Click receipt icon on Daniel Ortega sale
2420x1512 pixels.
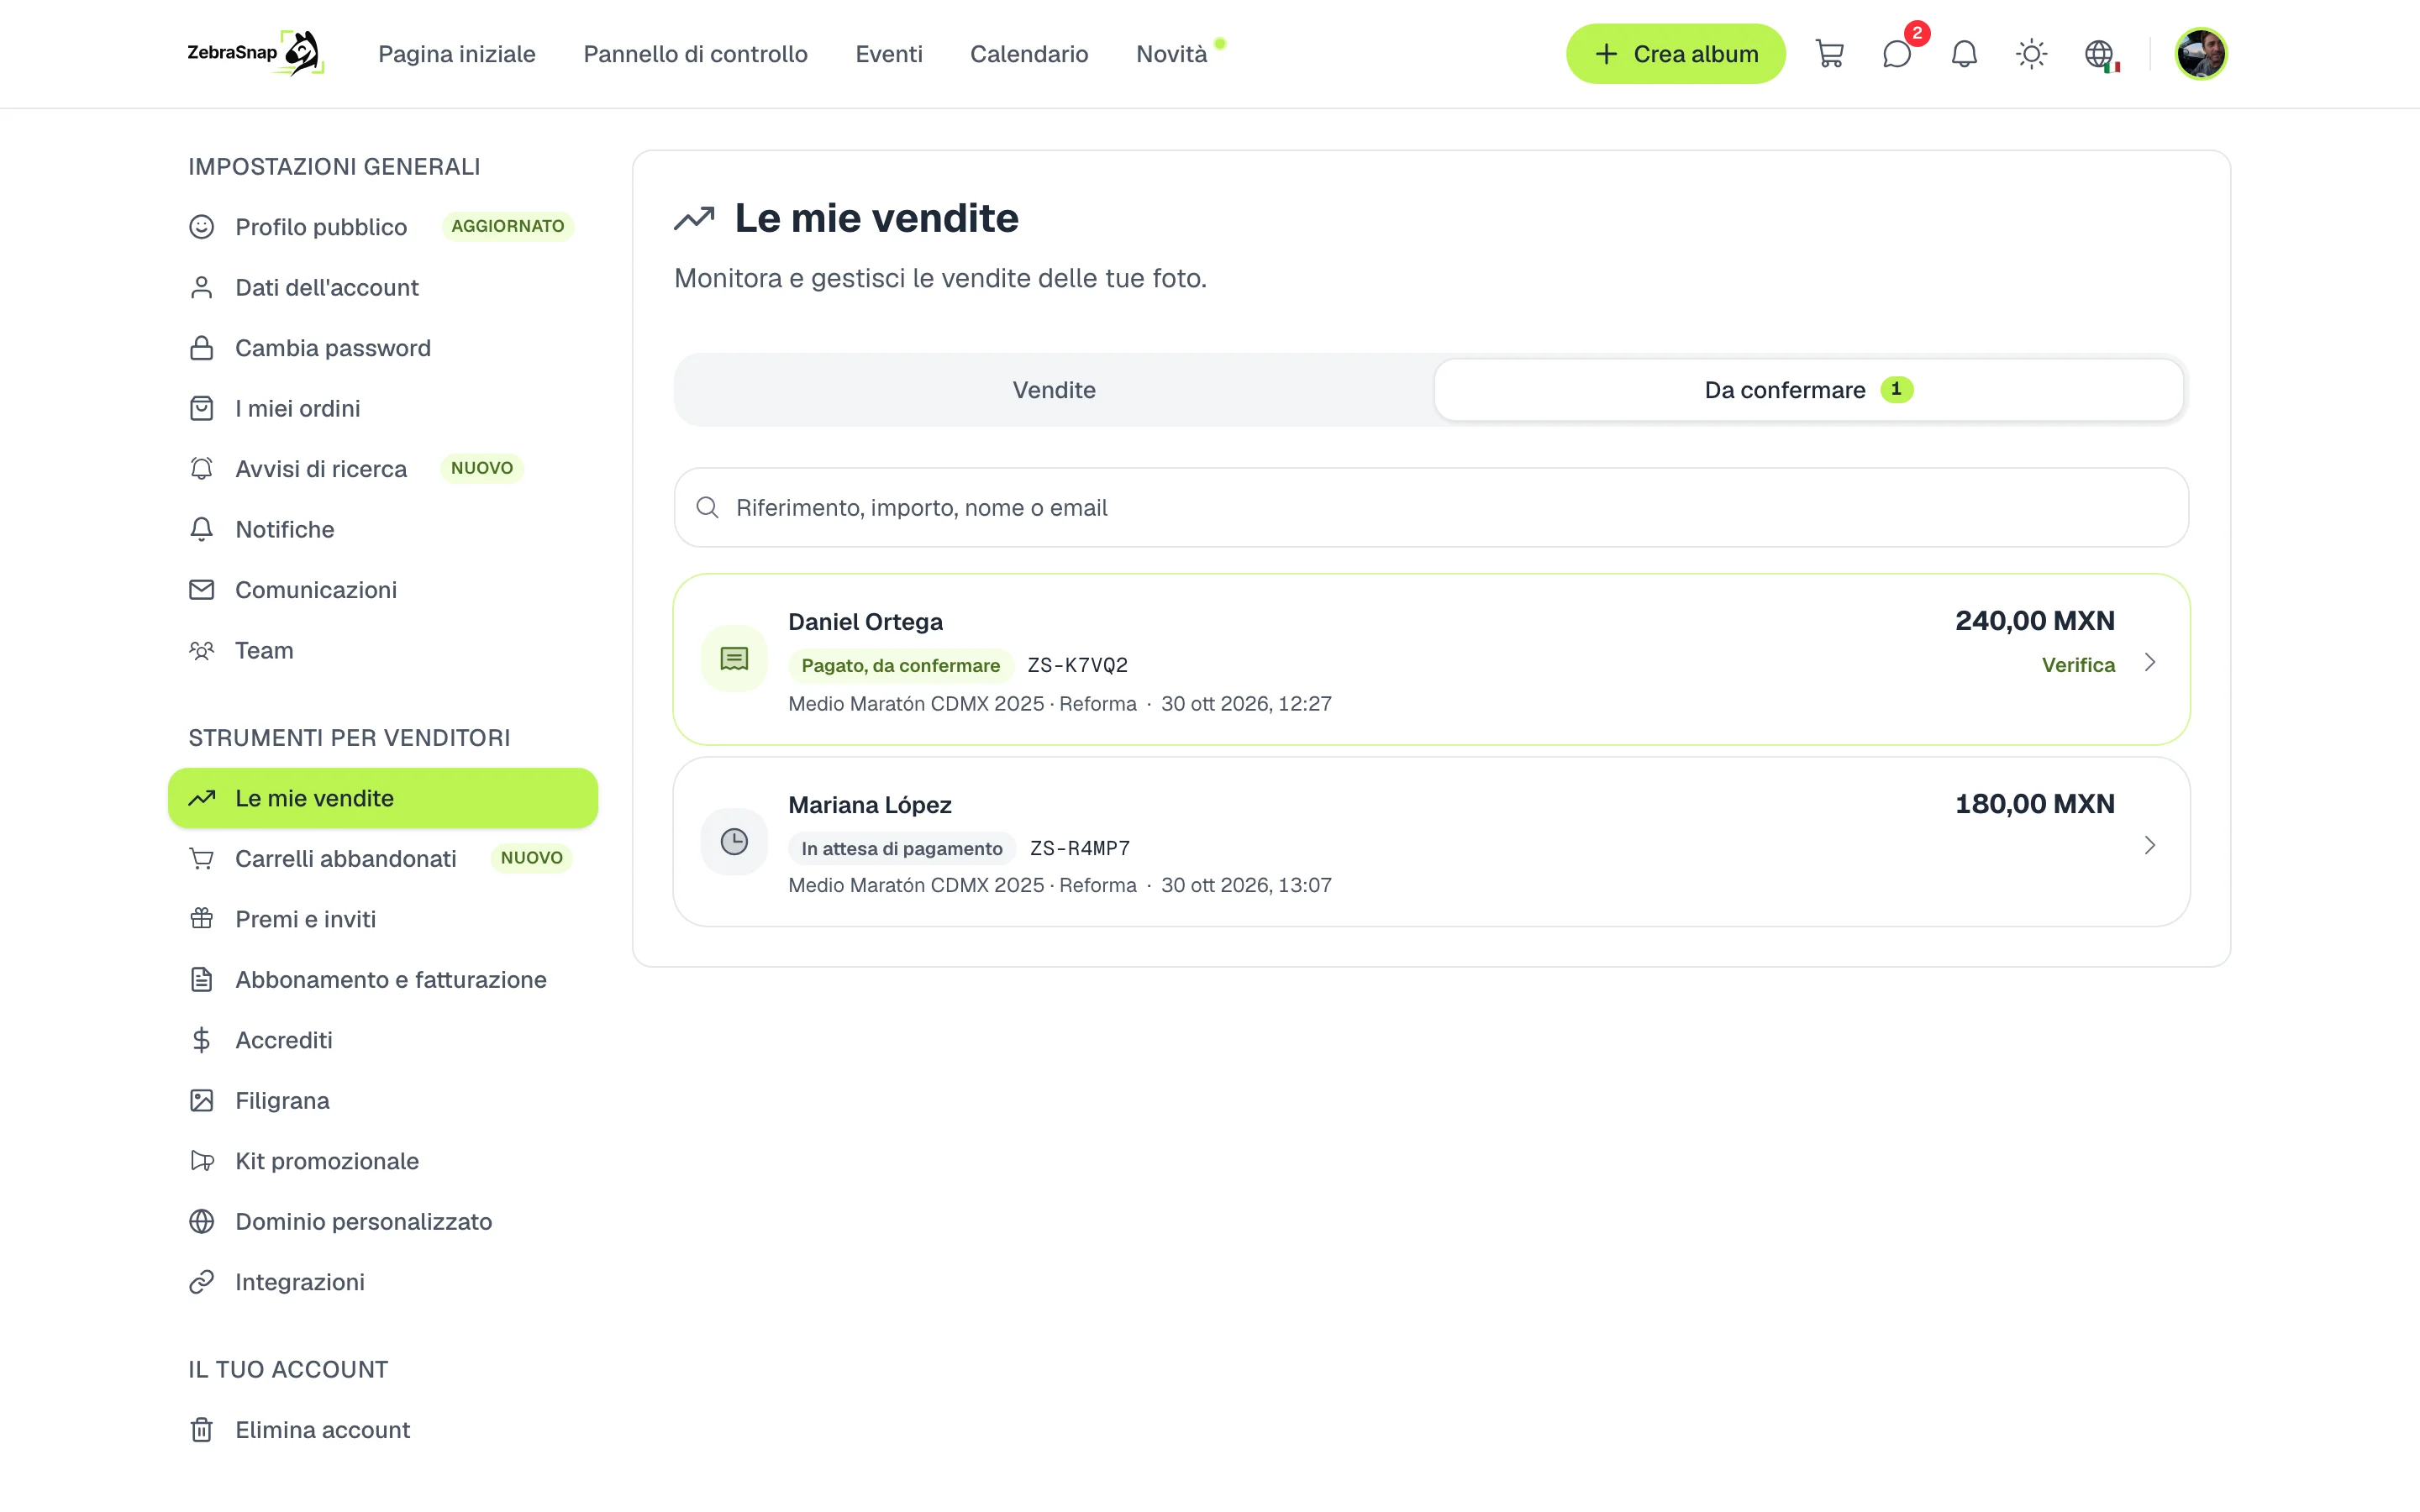tap(734, 659)
